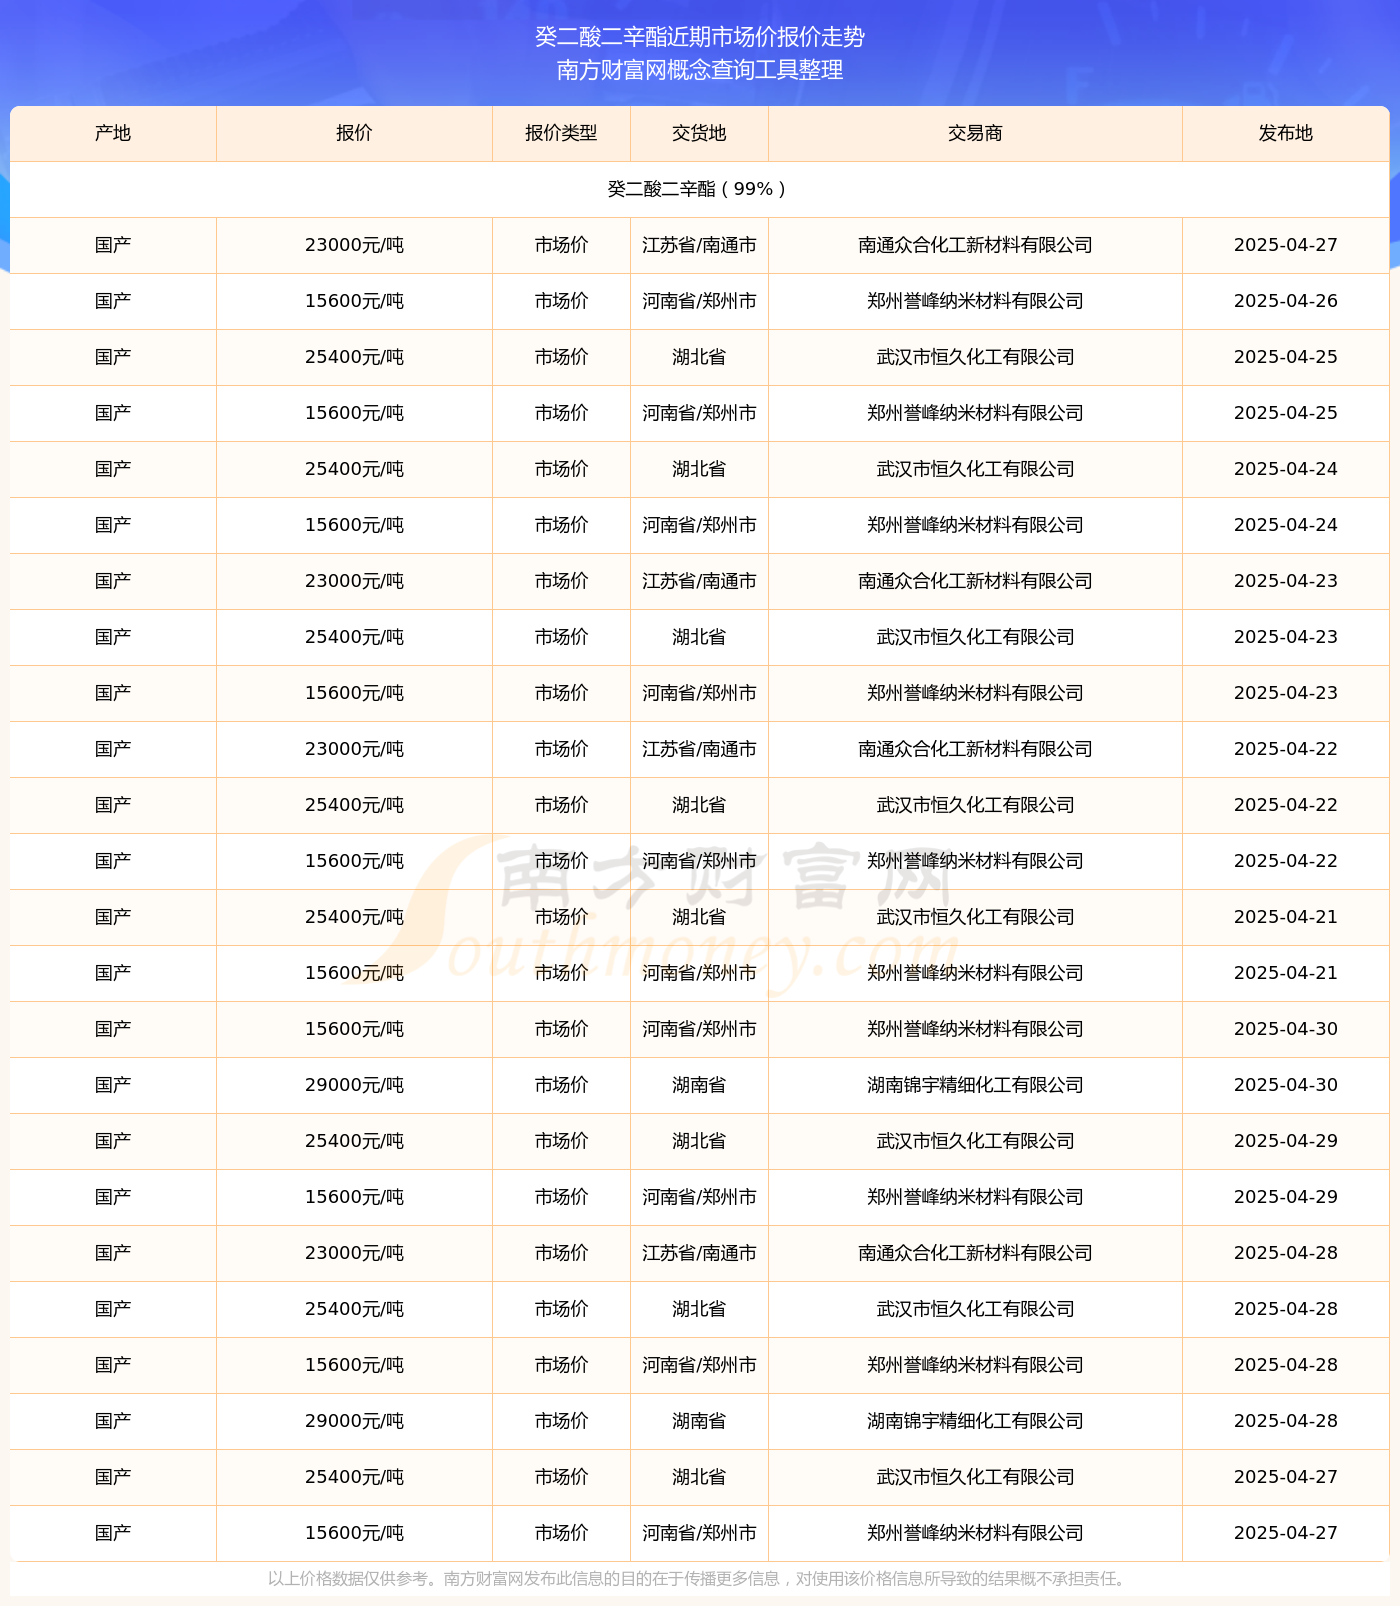Click 武汉市恒久化工有限公司 in the 2025-04-27 row
1400x1606 pixels.
pos(975,1477)
